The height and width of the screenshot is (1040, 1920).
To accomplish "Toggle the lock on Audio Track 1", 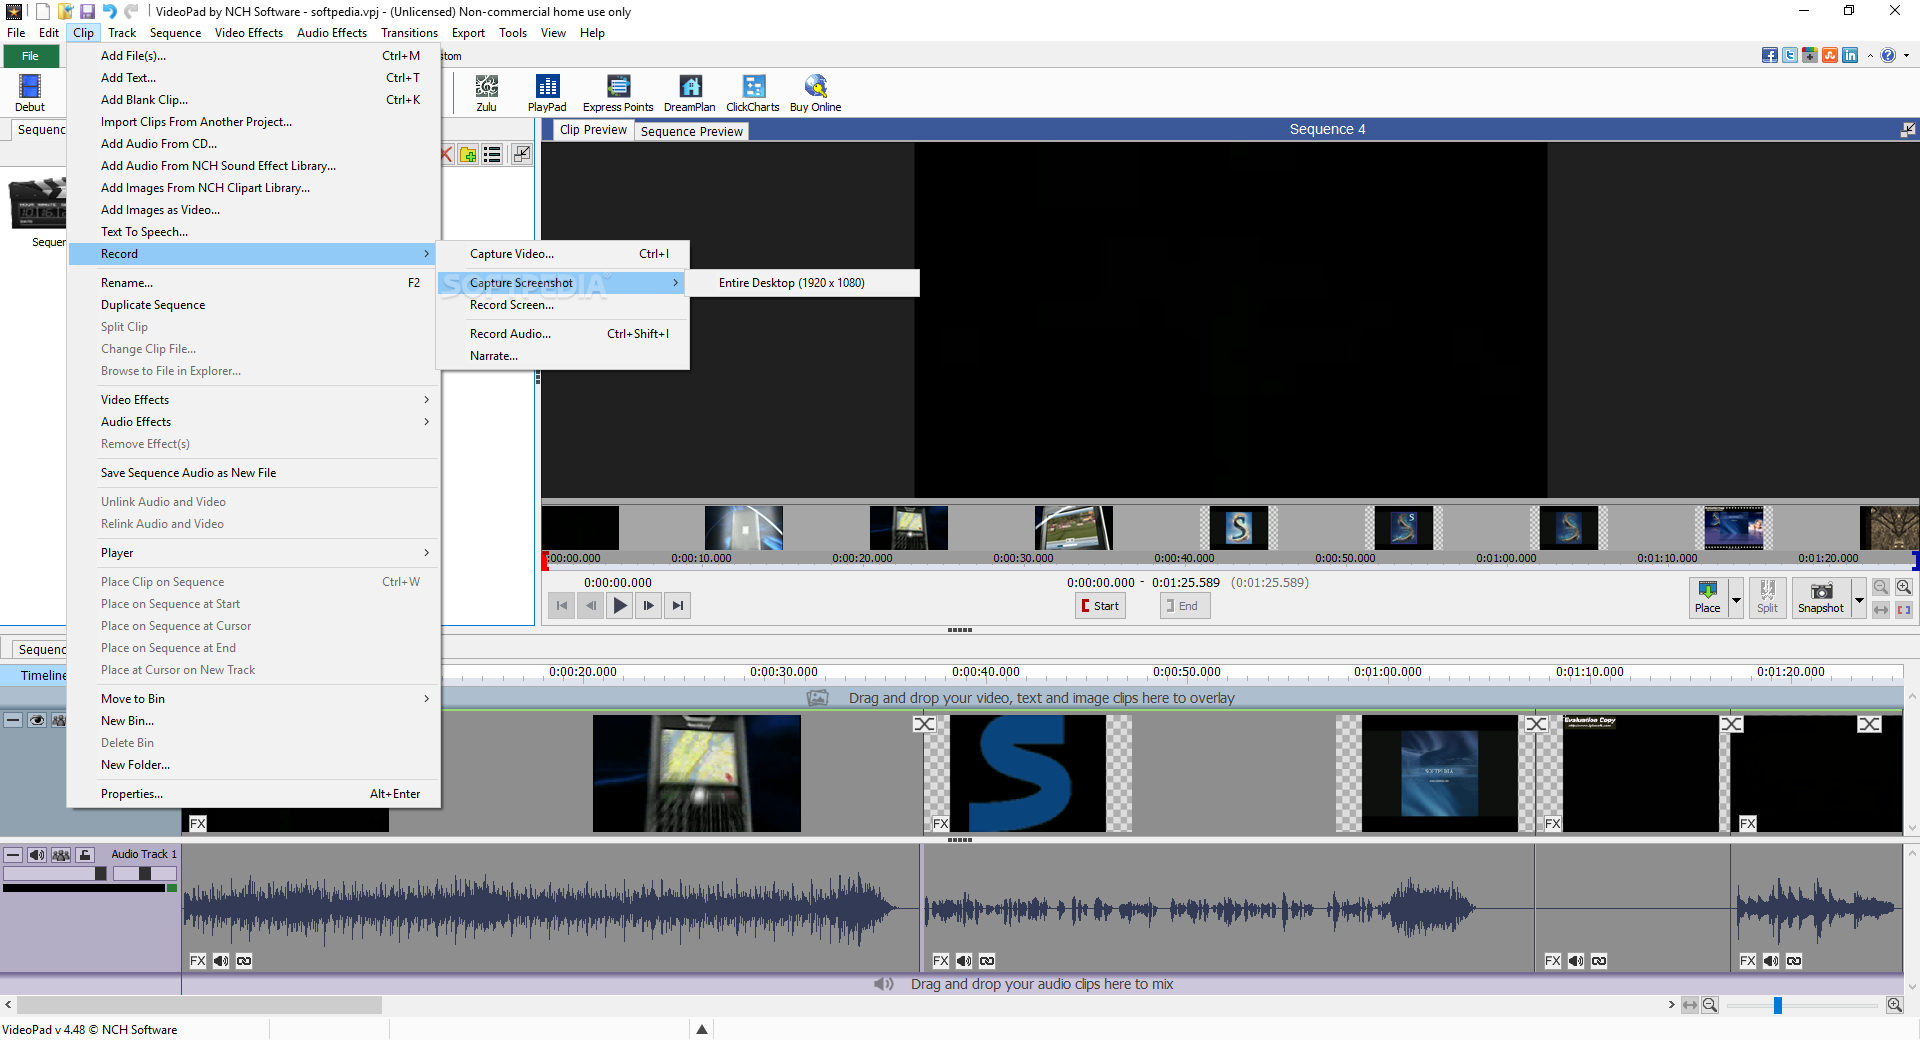I will click(85, 855).
